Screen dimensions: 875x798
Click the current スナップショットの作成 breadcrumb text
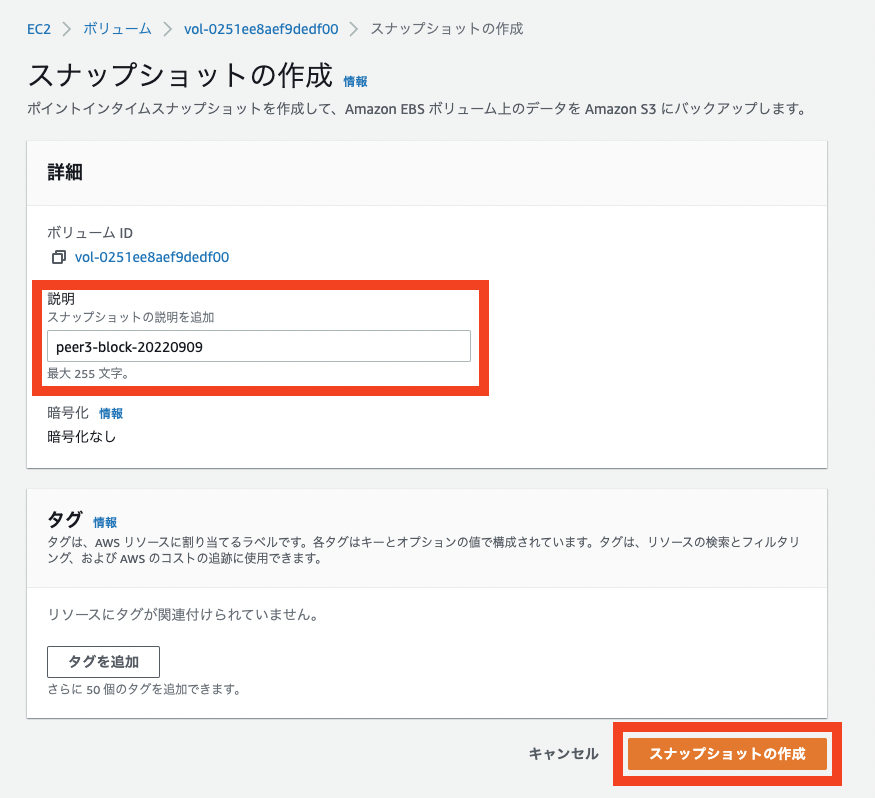pyautogui.click(x=447, y=29)
